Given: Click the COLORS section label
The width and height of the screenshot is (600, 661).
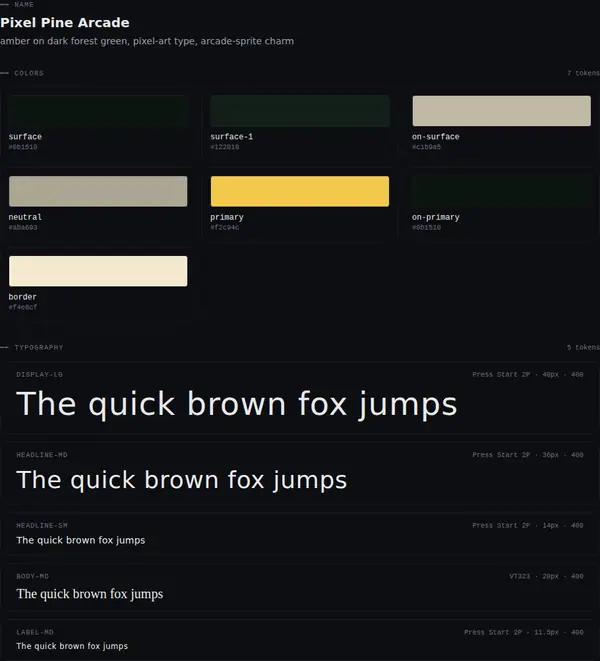Looking at the screenshot, I should (29, 73).
